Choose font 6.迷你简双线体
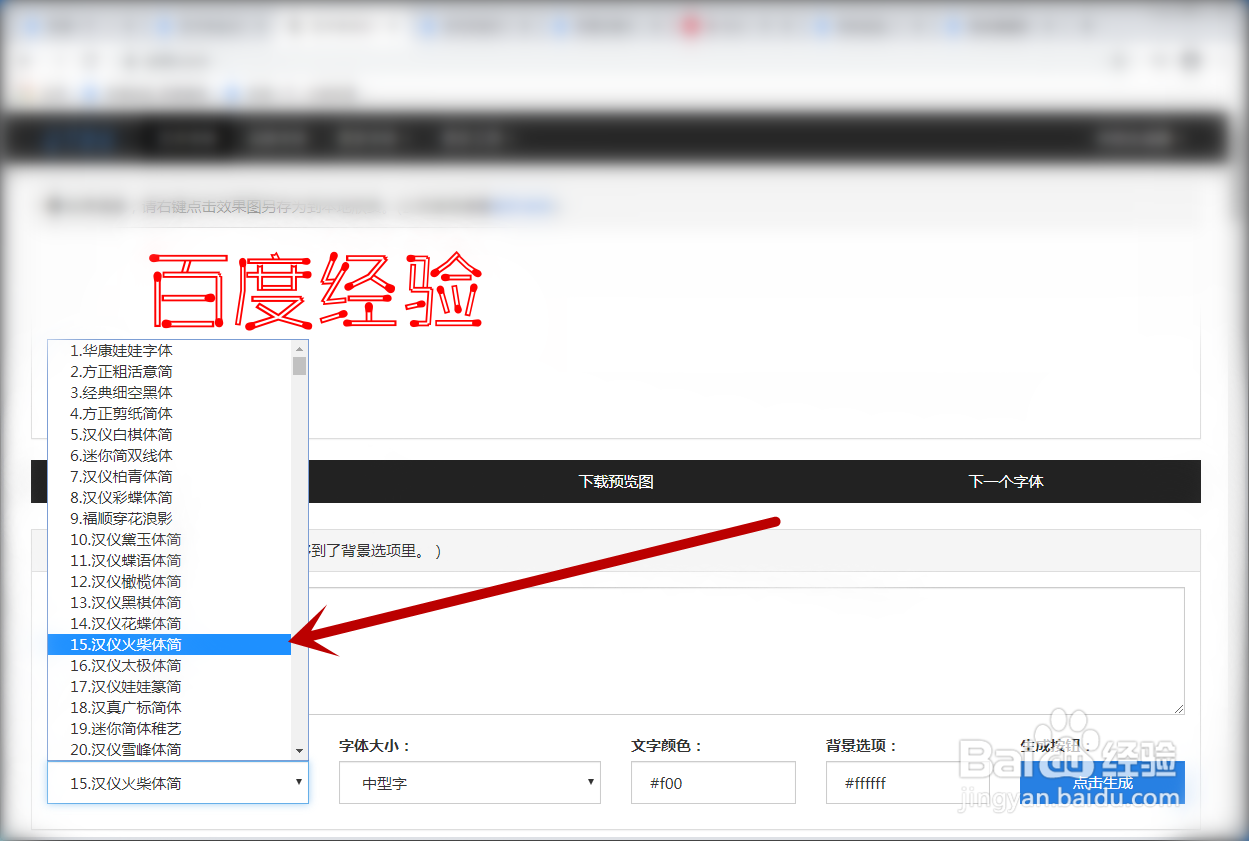This screenshot has width=1249, height=841. [x=169, y=456]
